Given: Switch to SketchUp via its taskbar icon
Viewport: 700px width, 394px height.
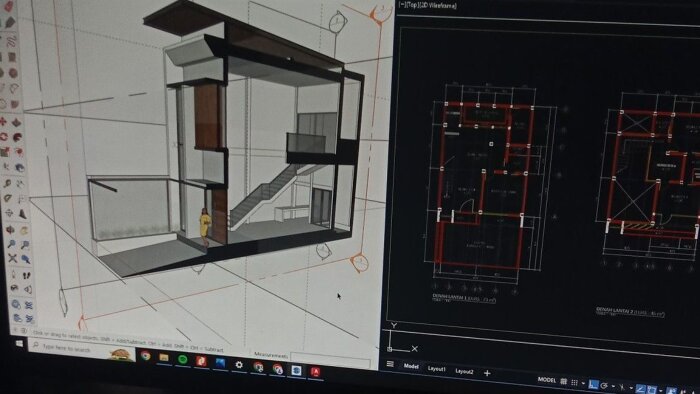Looking at the screenshot, I should (296, 370).
